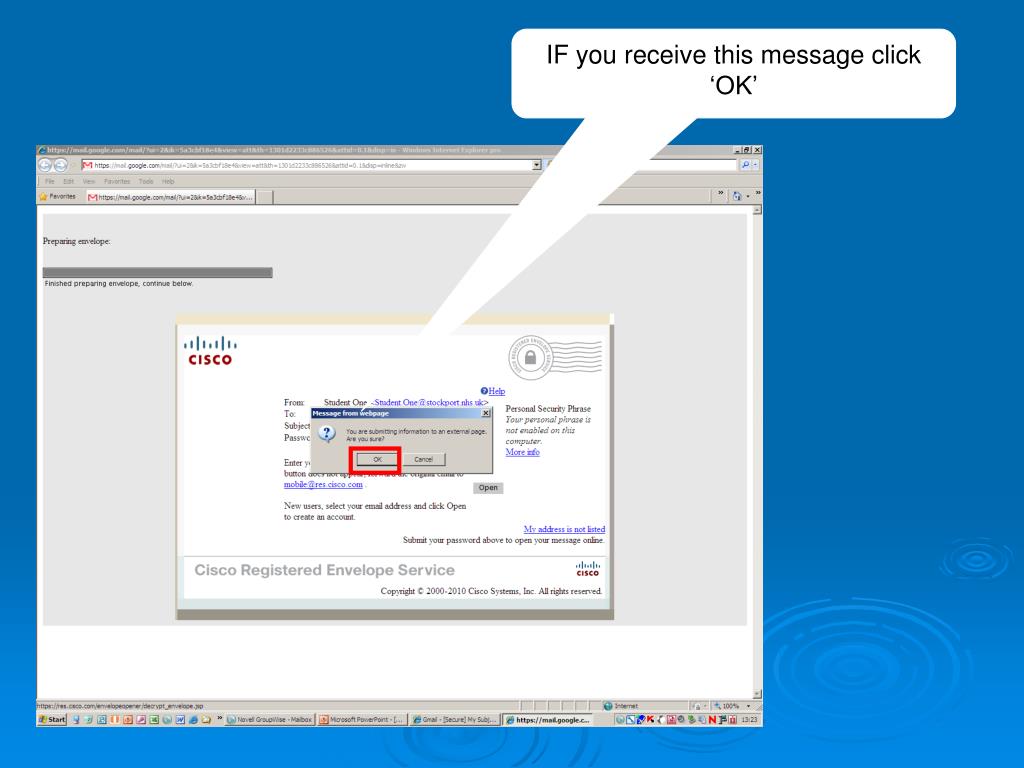This screenshot has height=768, width=1024.
Task: Open the Edit menu
Action: [x=69, y=182]
